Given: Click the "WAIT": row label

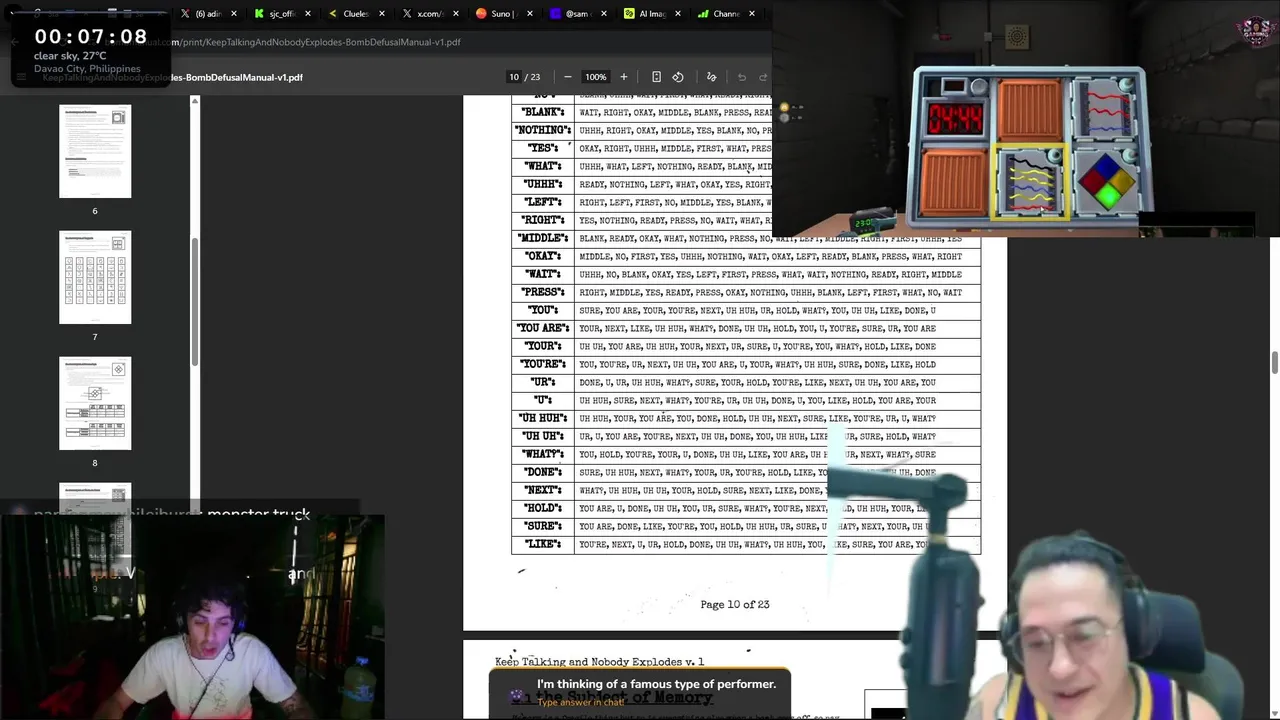Looking at the screenshot, I should (543, 274).
